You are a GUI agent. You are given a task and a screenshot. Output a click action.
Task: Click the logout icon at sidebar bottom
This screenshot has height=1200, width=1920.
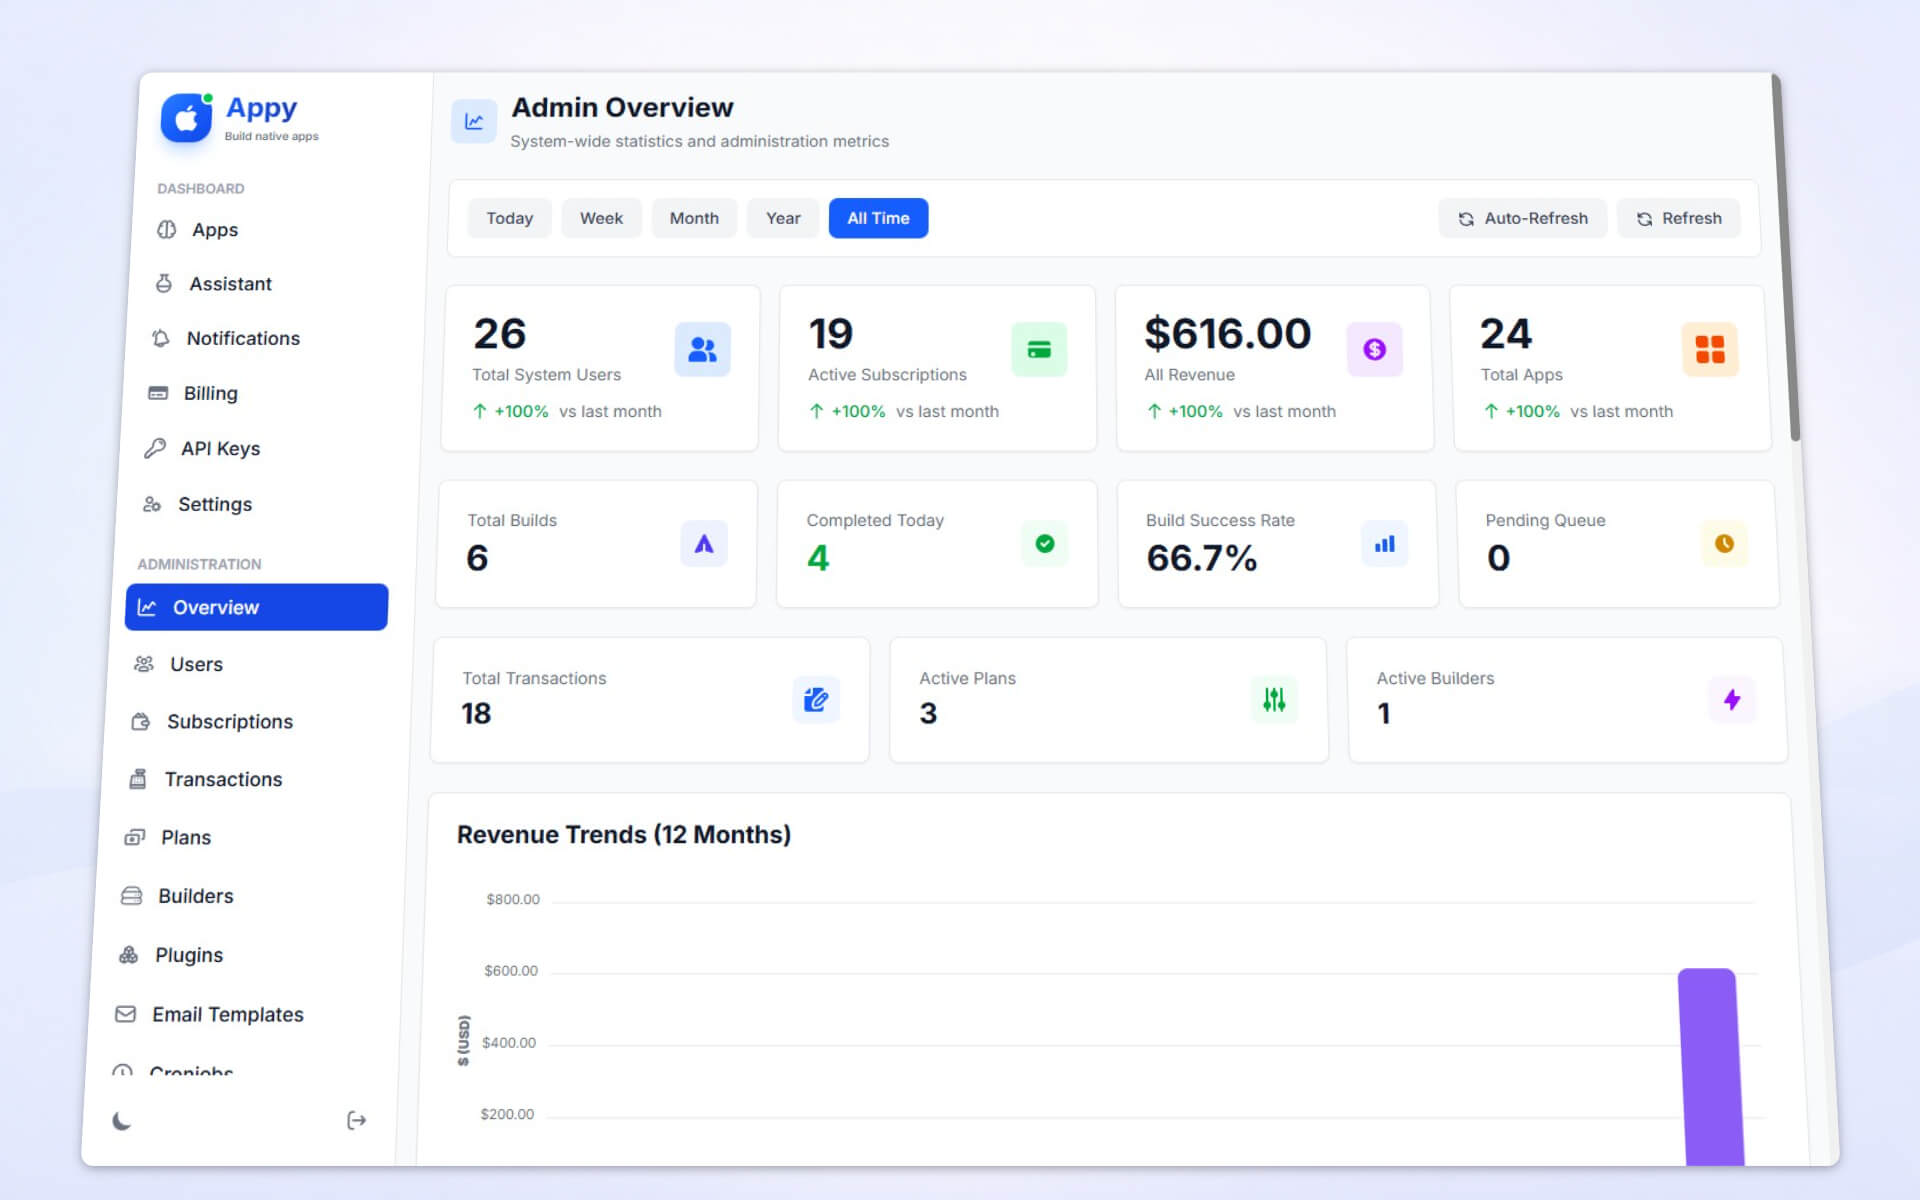coord(357,1120)
